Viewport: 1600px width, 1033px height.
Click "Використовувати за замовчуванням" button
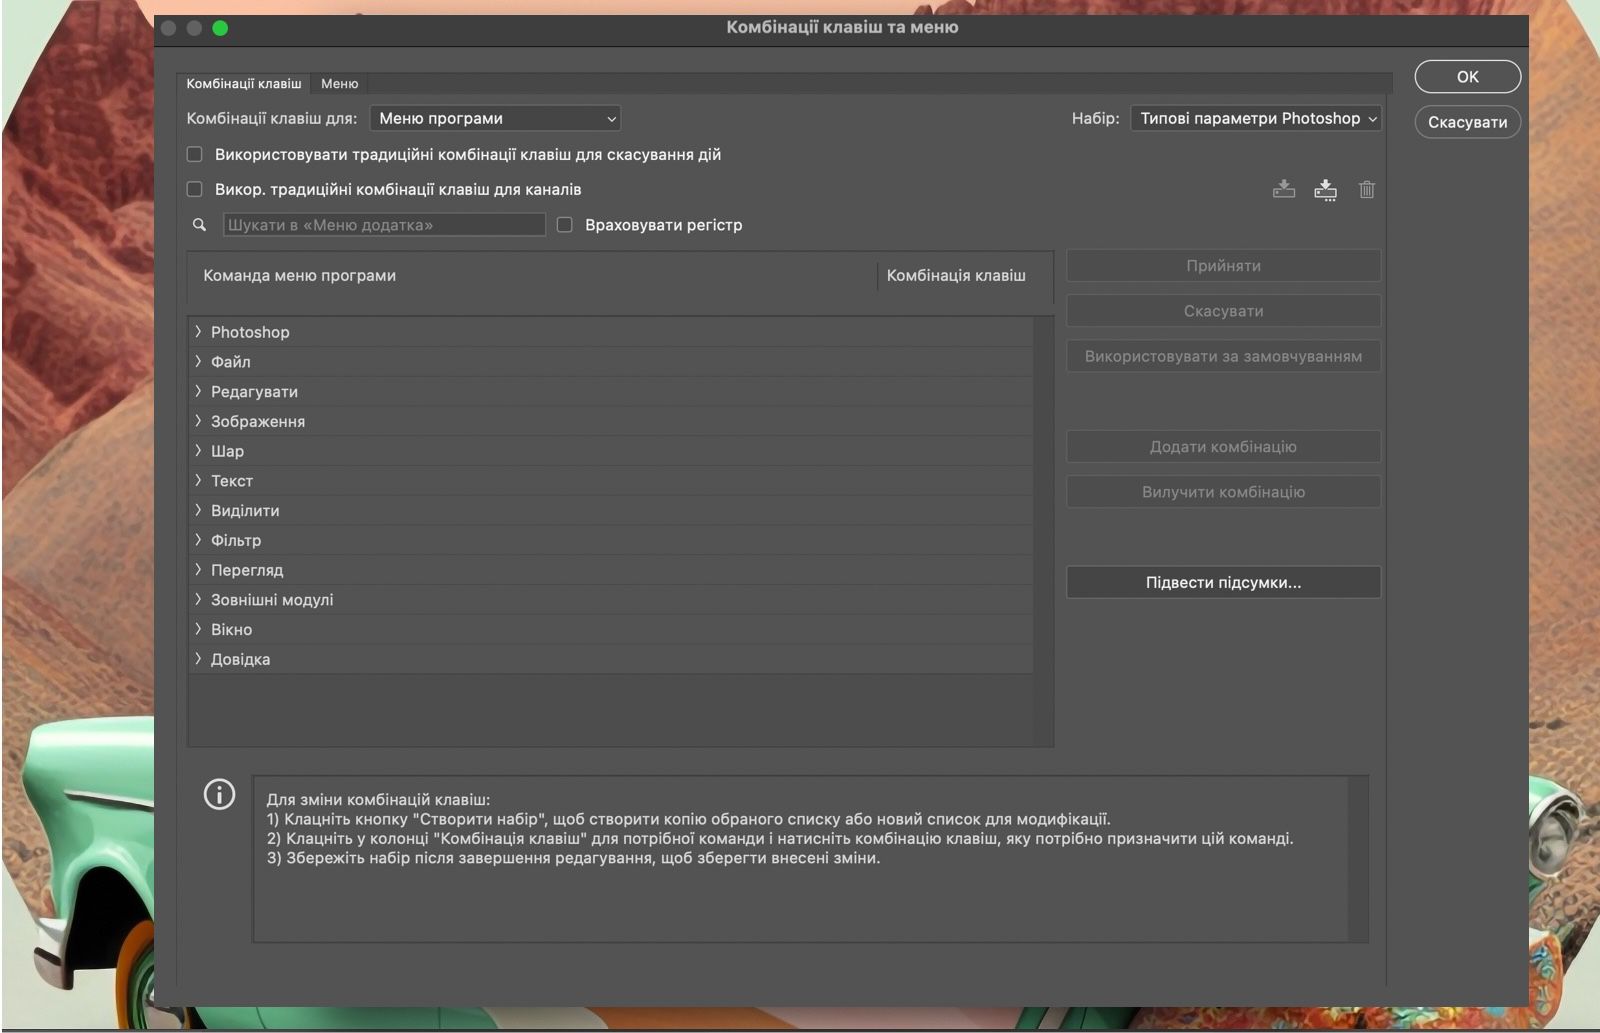(1223, 356)
